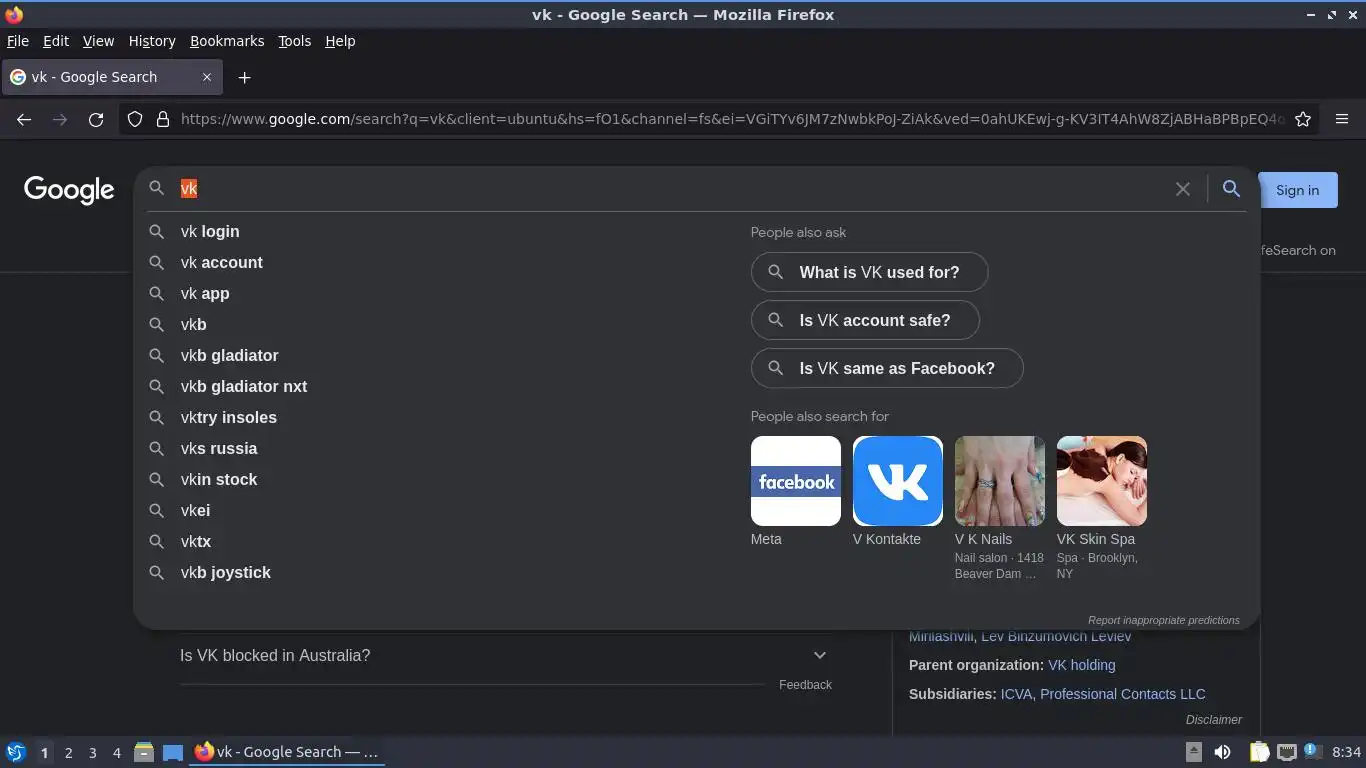Screen dimensions: 1366x768
Task: Click the Google logo
Action: point(69,190)
